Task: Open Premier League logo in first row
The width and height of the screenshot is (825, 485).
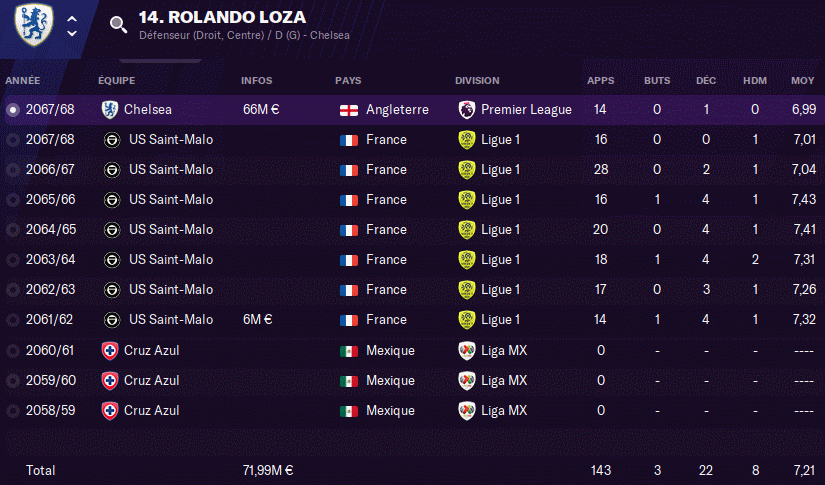Action: pyautogui.click(x=467, y=109)
